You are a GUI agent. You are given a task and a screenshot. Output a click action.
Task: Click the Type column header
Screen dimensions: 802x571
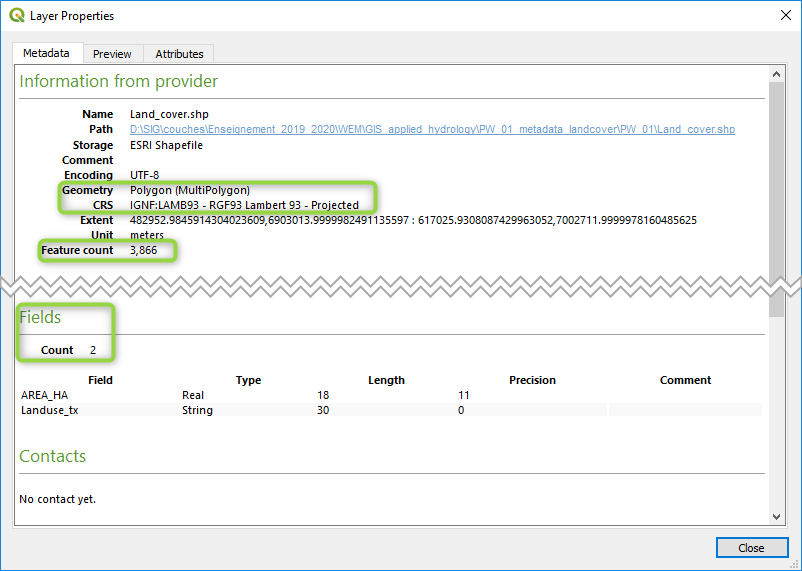point(249,380)
